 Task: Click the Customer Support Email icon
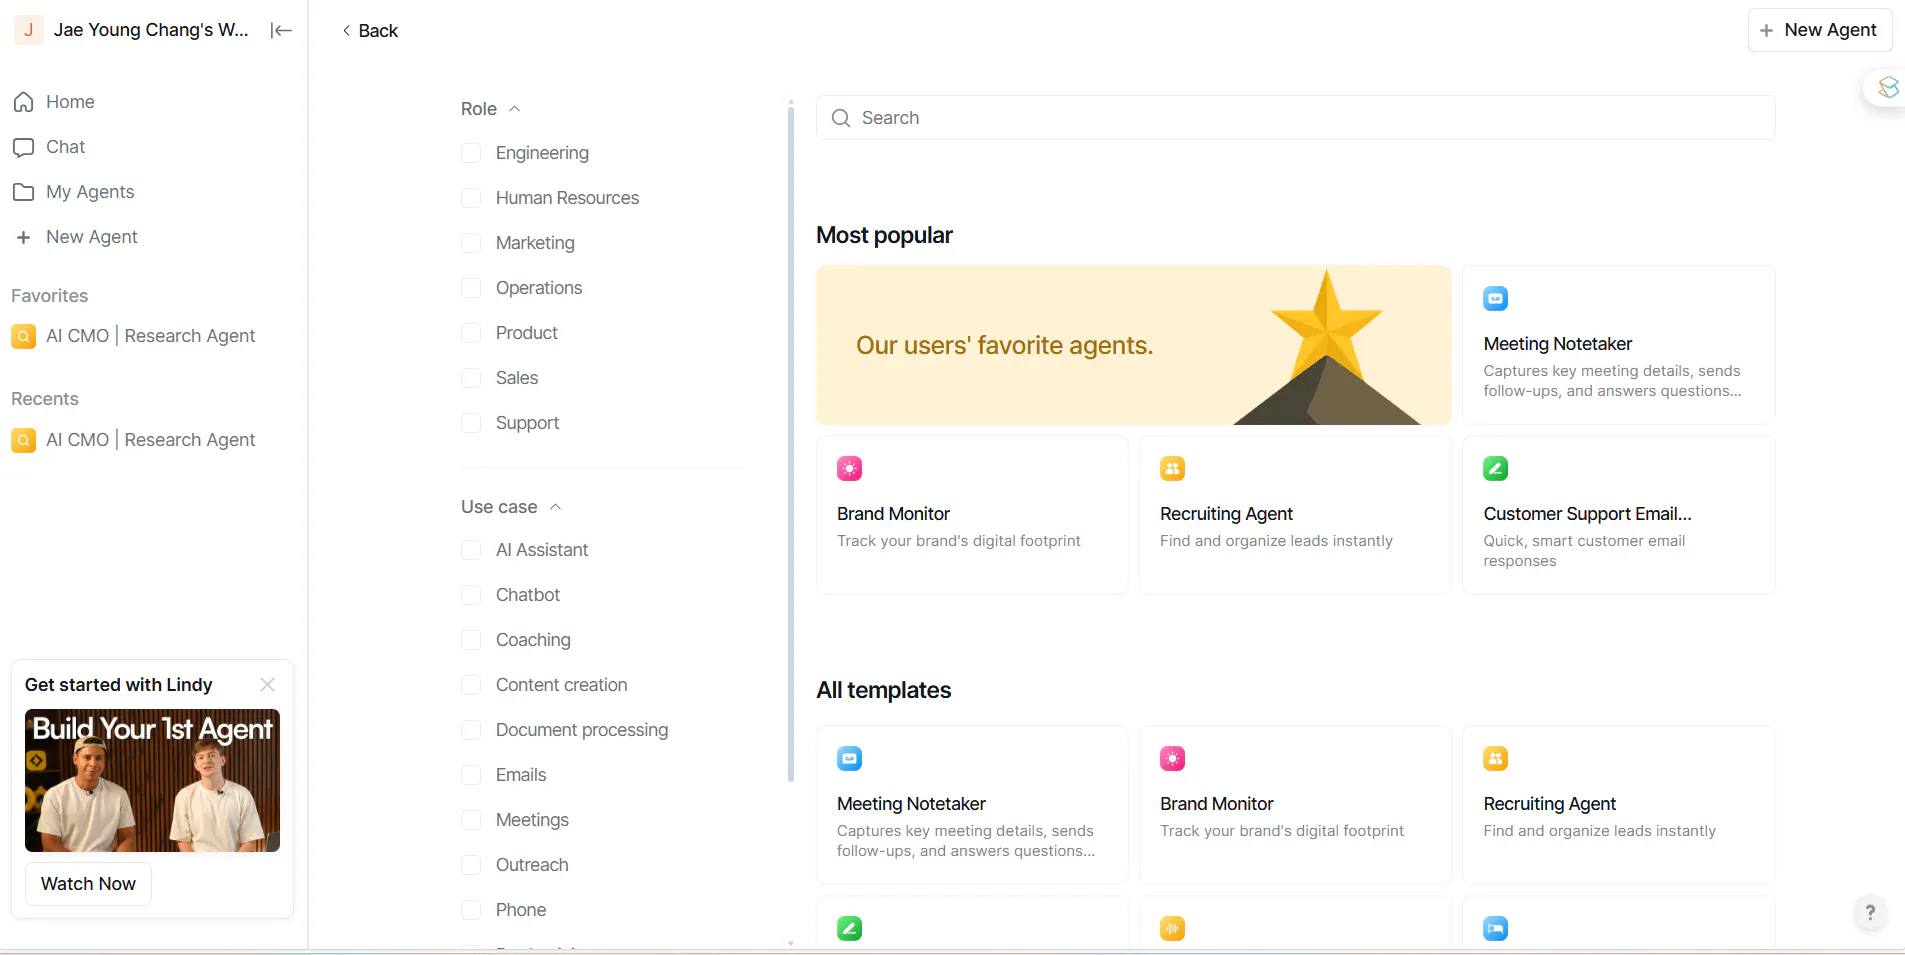click(x=1496, y=468)
